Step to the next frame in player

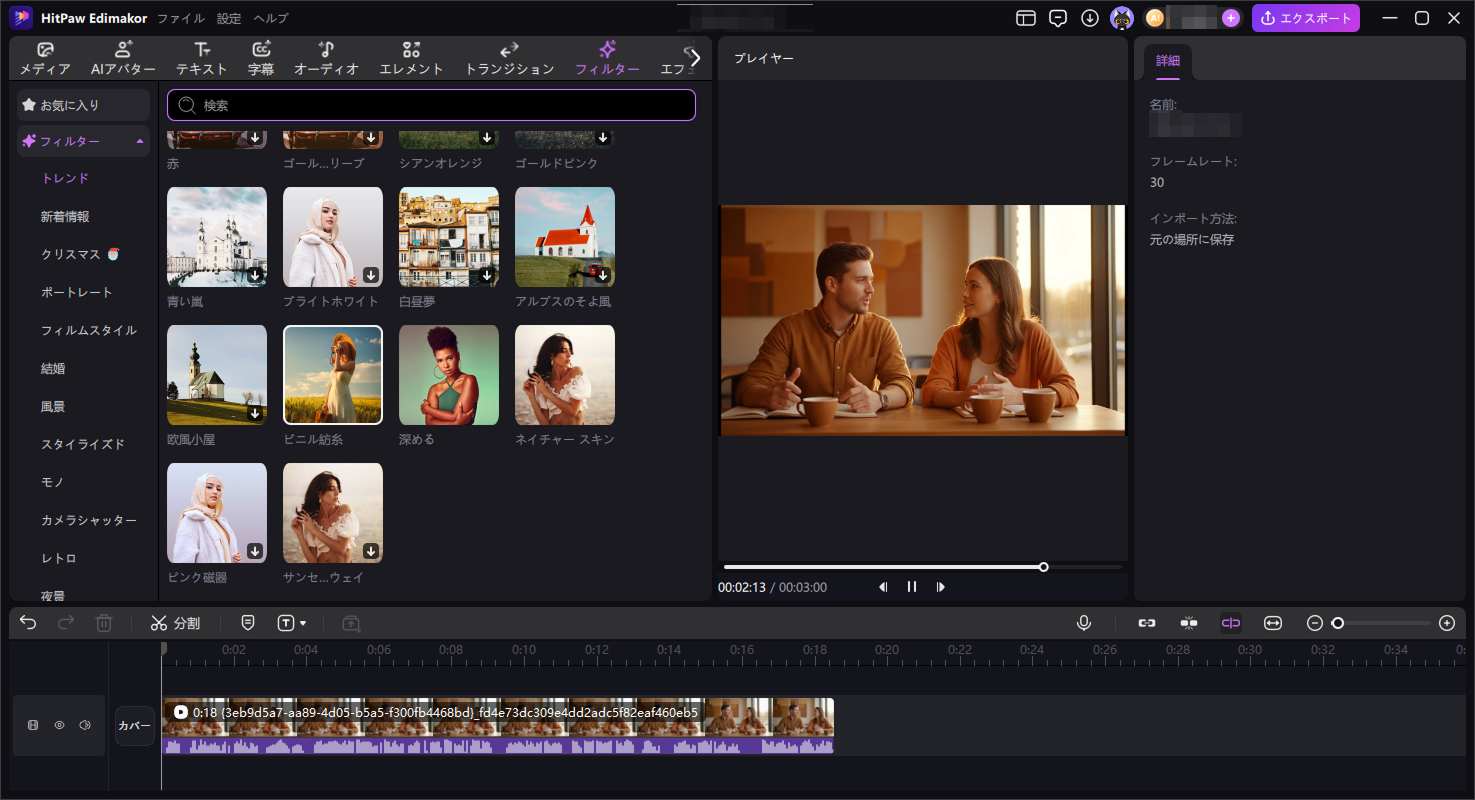pos(940,587)
